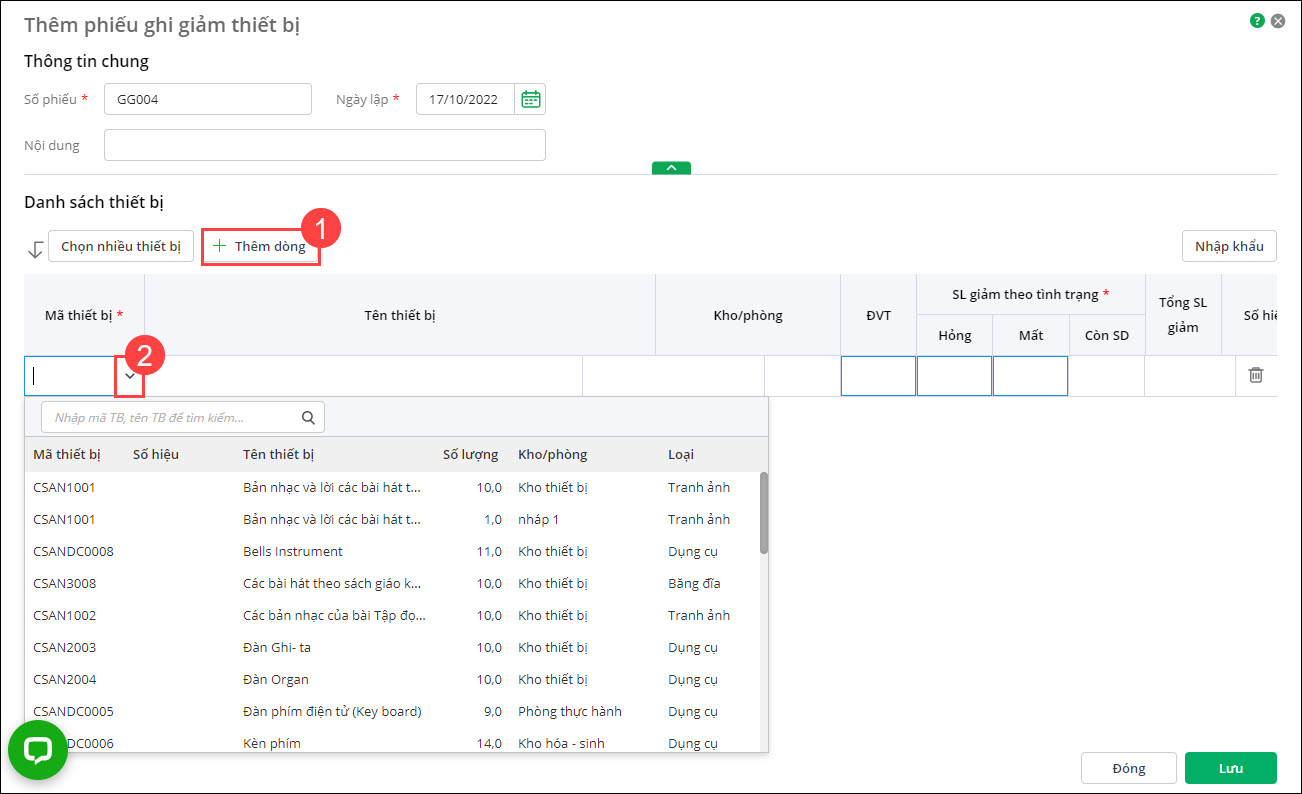Click the Hỏng column header

tap(954, 335)
